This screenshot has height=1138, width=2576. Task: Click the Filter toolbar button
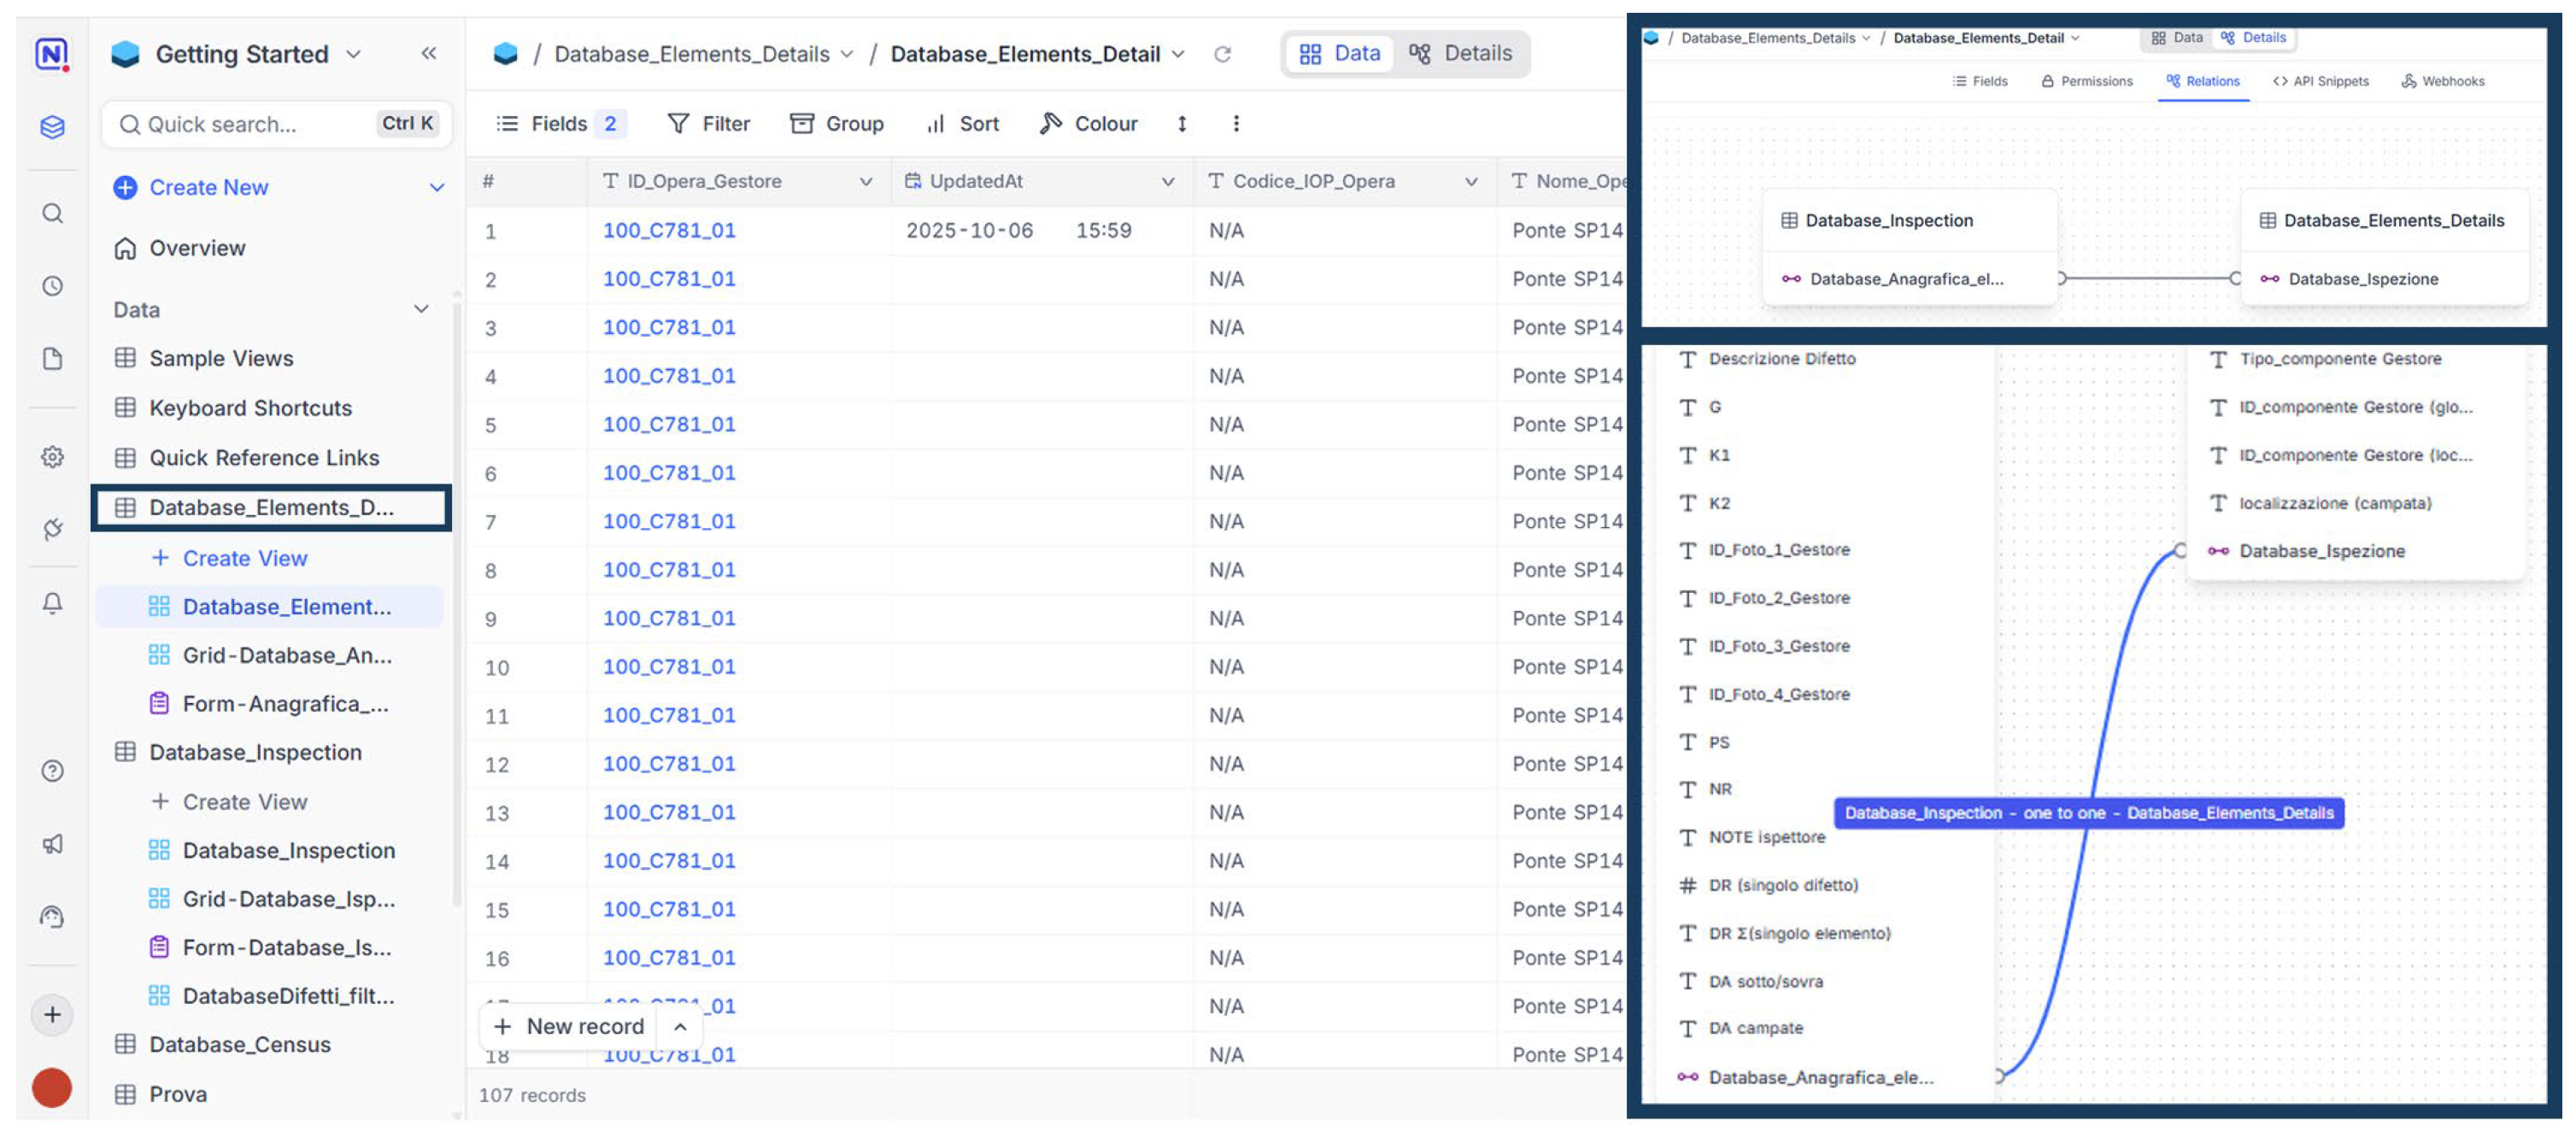pyautogui.click(x=708, y=124)
